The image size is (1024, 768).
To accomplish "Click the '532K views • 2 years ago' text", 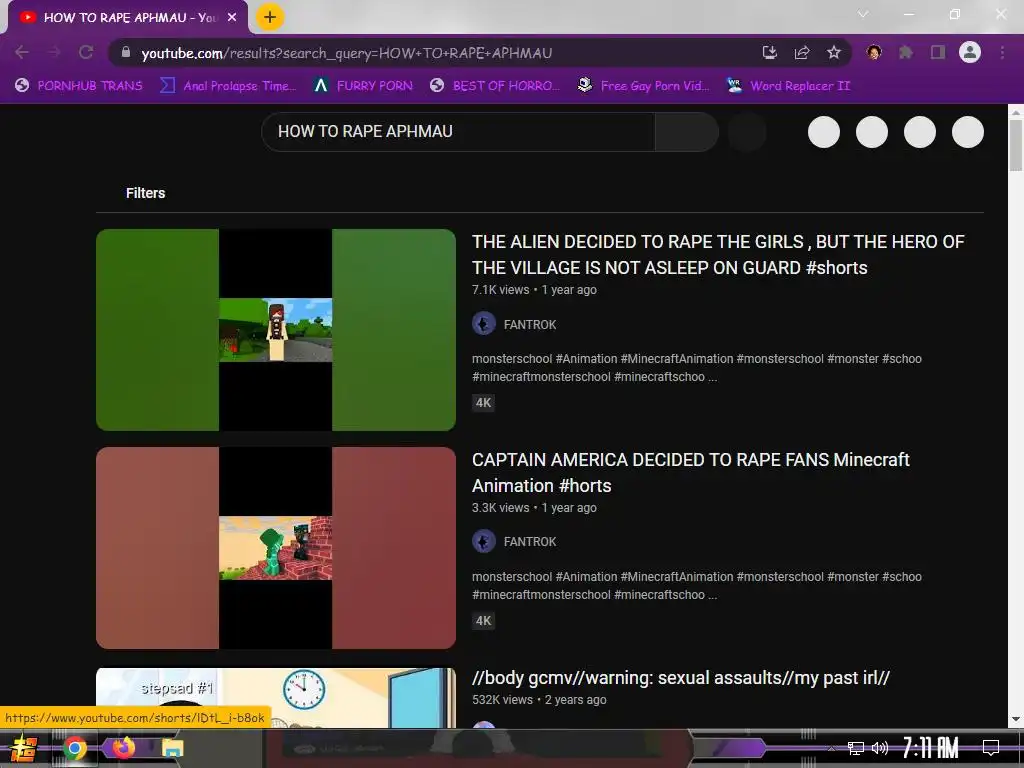I will 539,700.
